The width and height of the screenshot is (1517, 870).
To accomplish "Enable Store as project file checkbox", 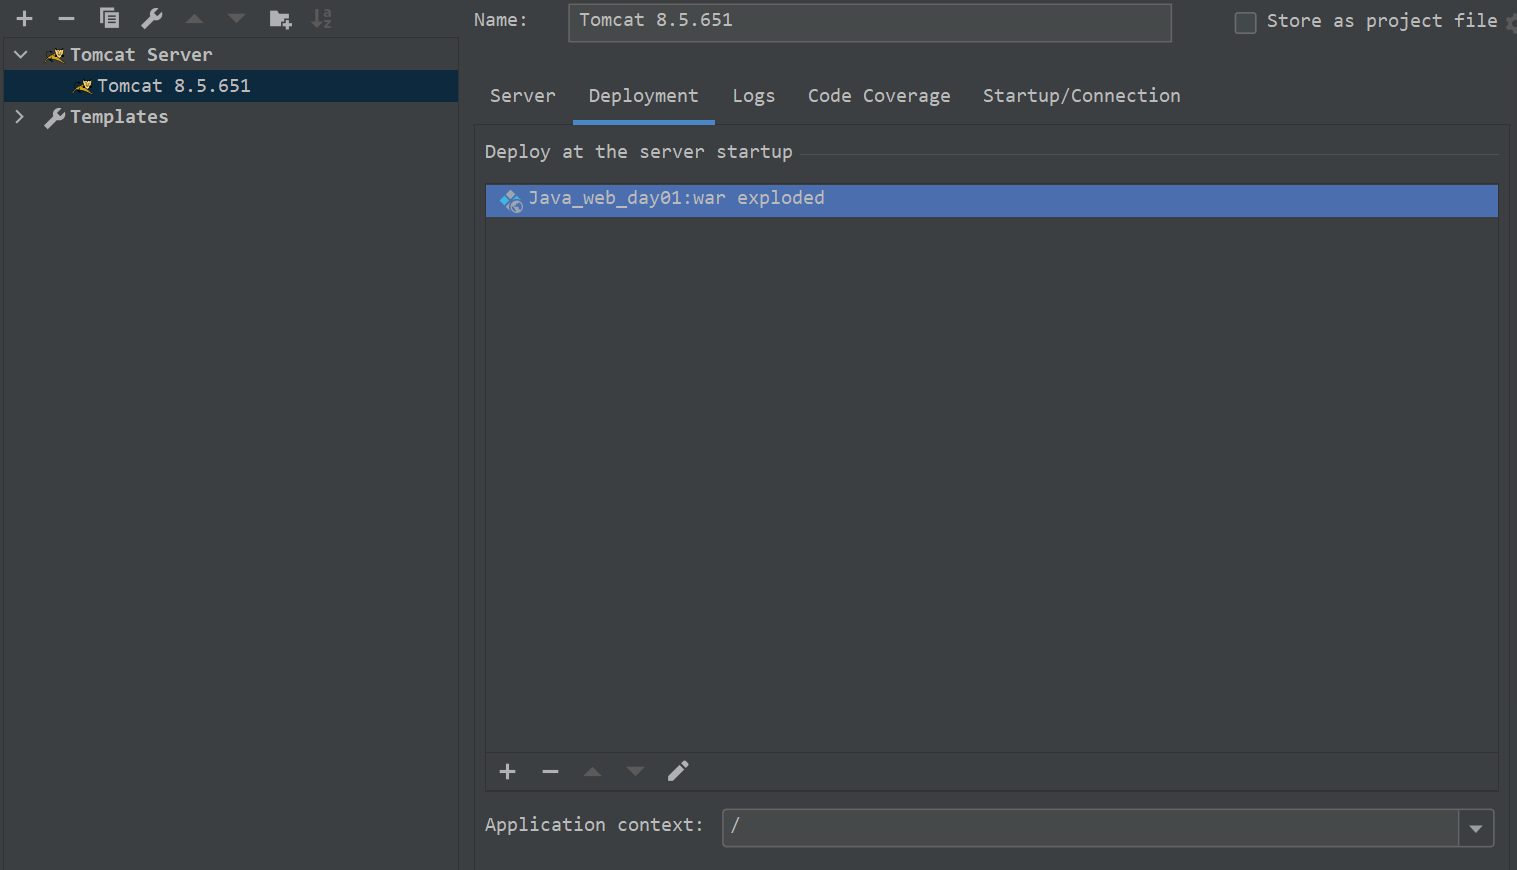I will coord(1245,22).
